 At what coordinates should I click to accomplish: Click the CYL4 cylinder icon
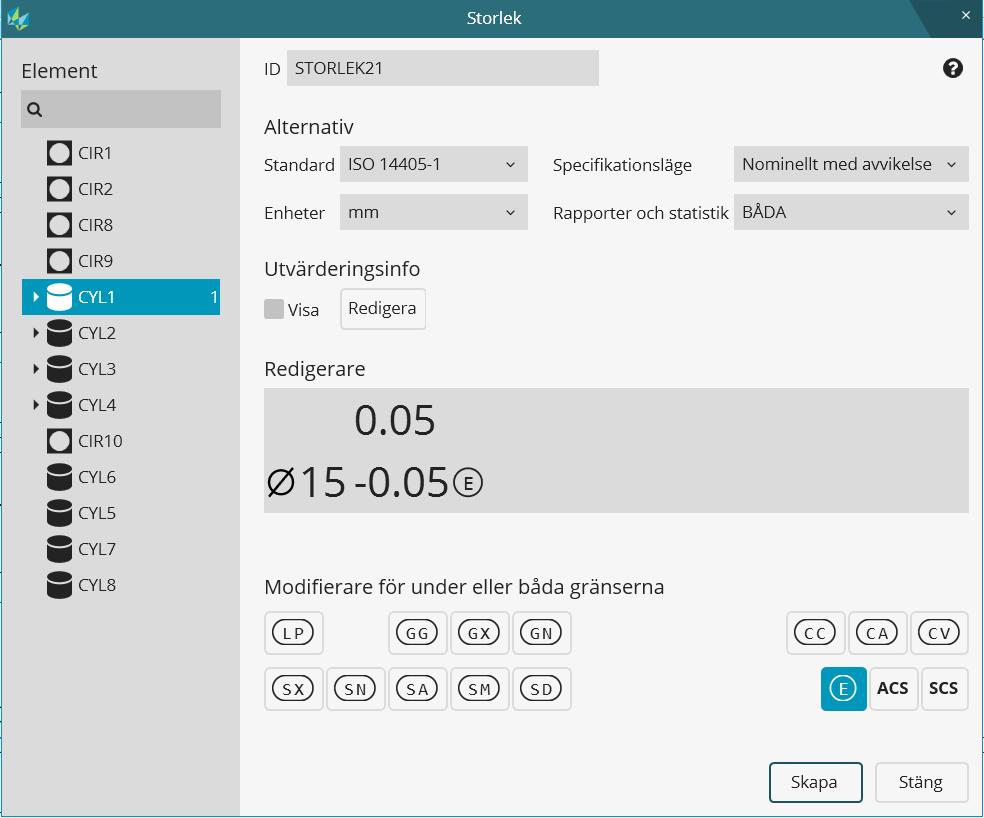60,405
